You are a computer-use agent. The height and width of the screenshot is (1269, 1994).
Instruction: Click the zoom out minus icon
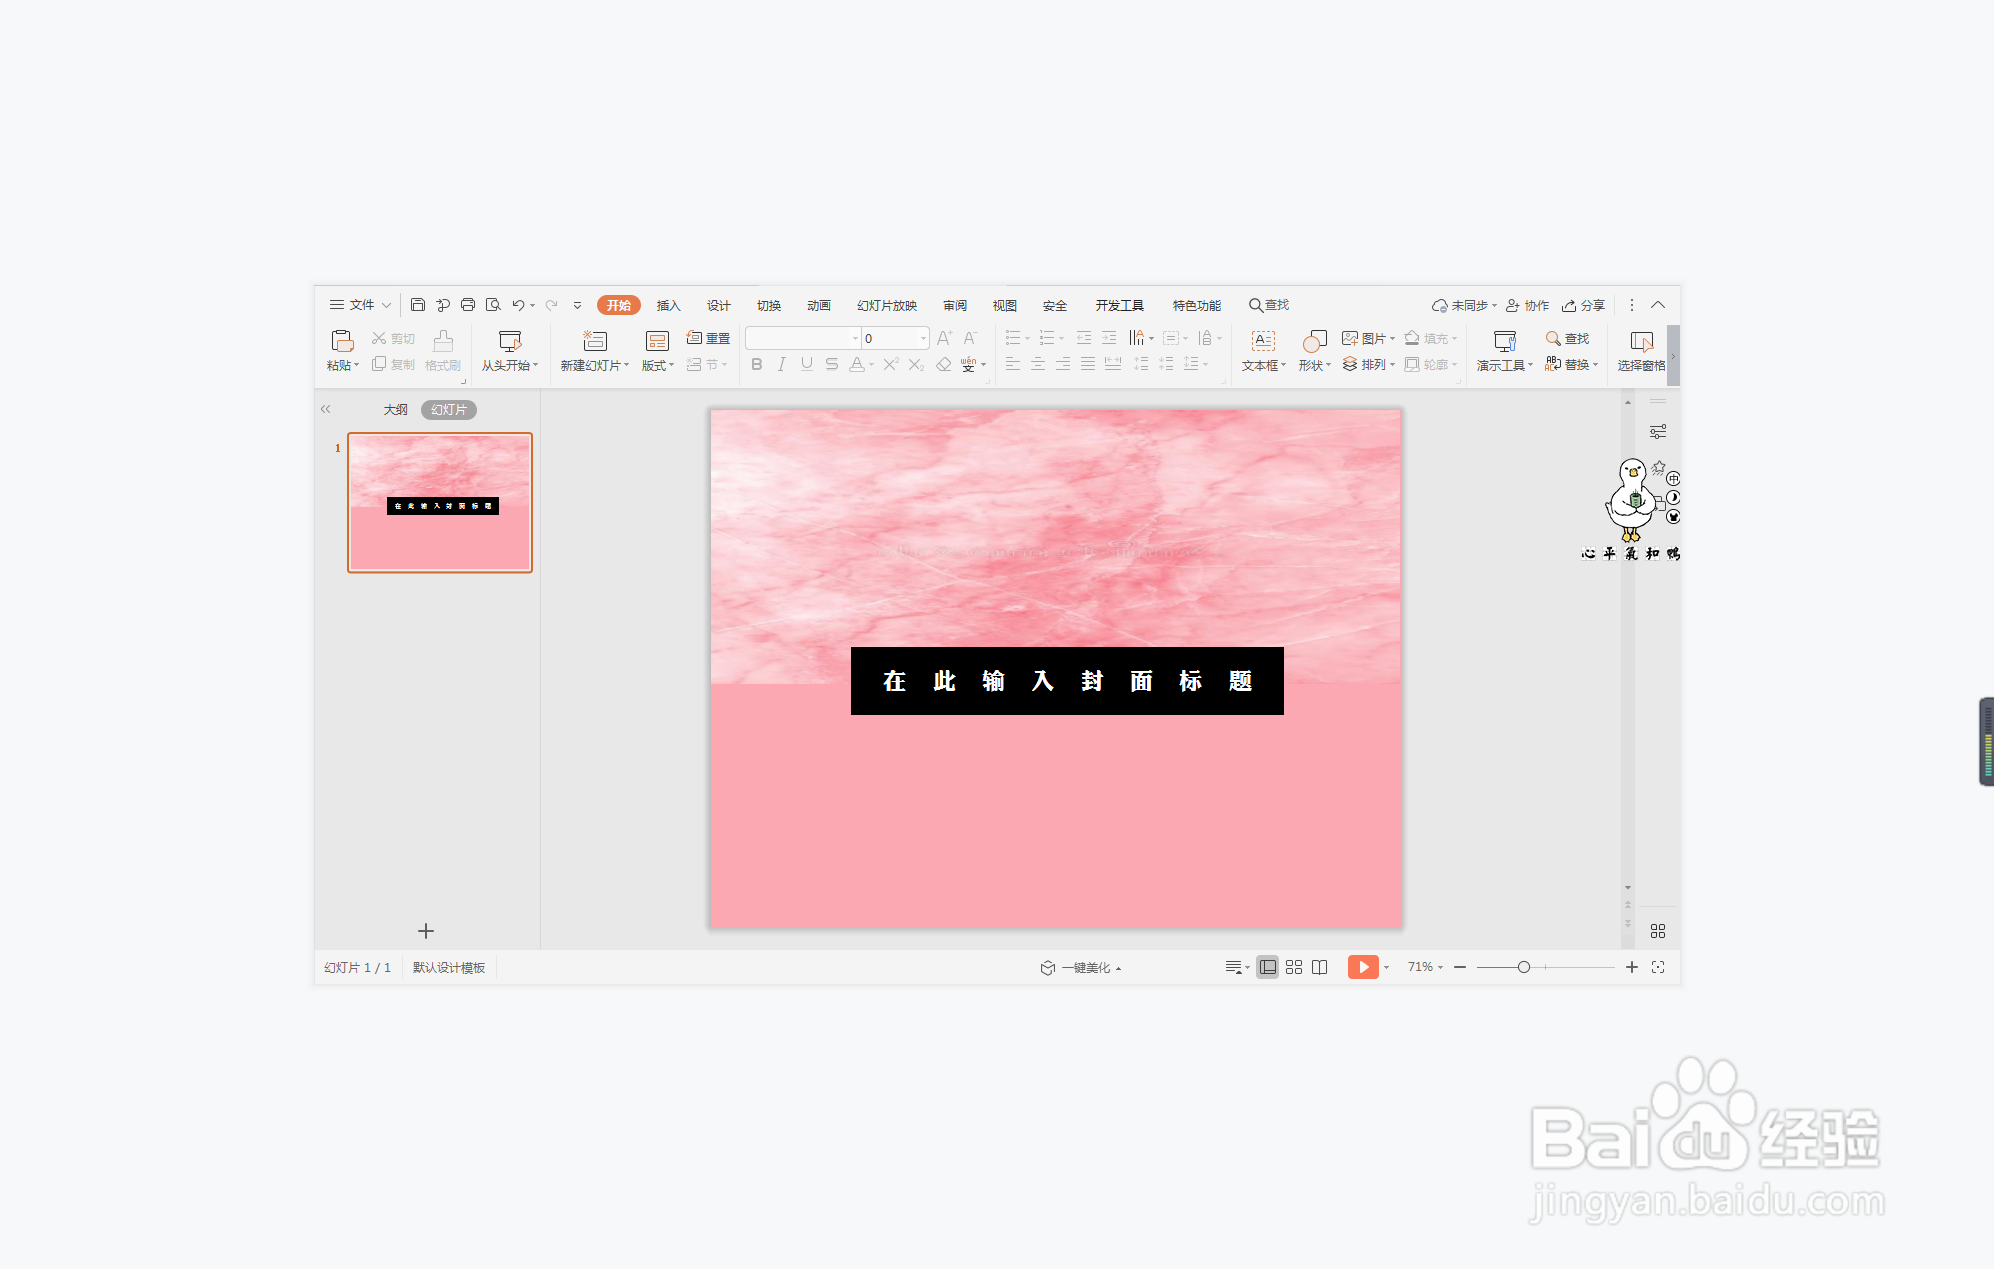tap(1460, 967)
